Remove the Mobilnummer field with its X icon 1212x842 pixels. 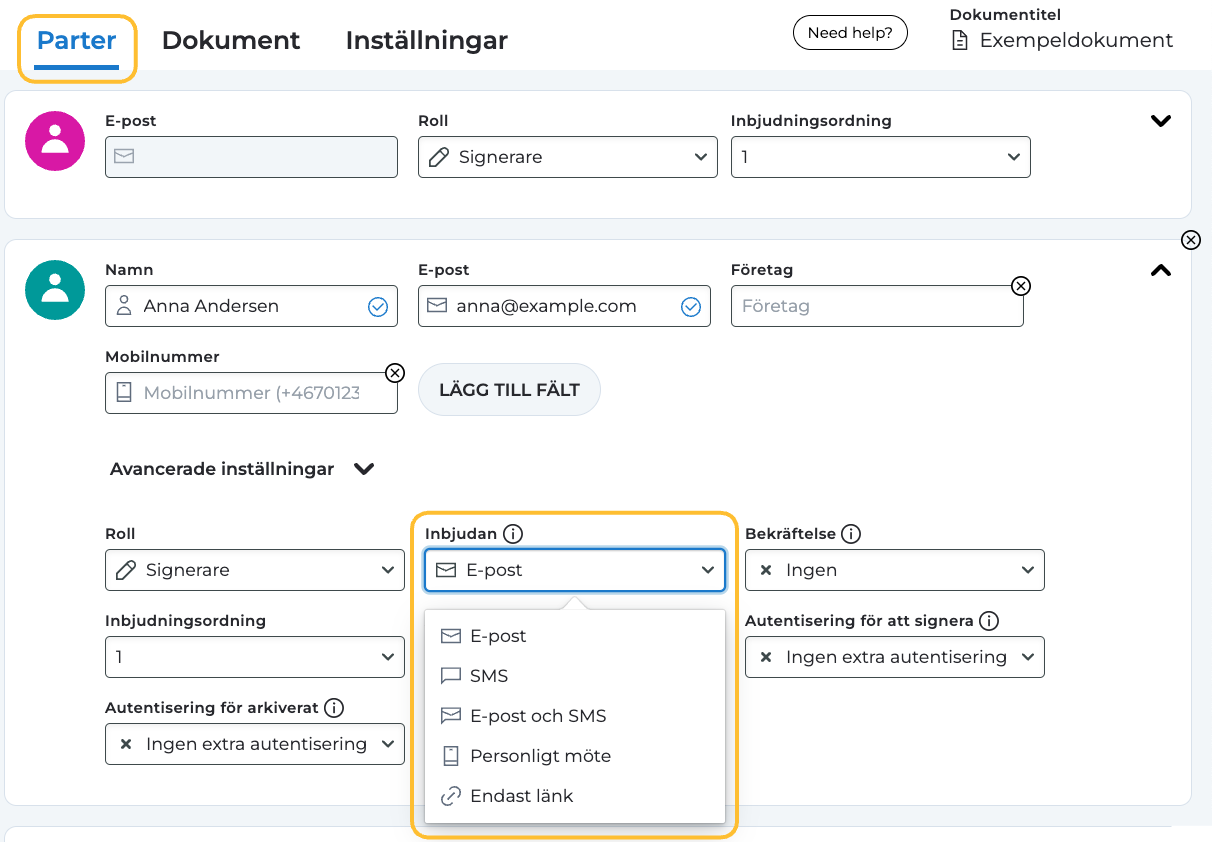pos(395,373)
